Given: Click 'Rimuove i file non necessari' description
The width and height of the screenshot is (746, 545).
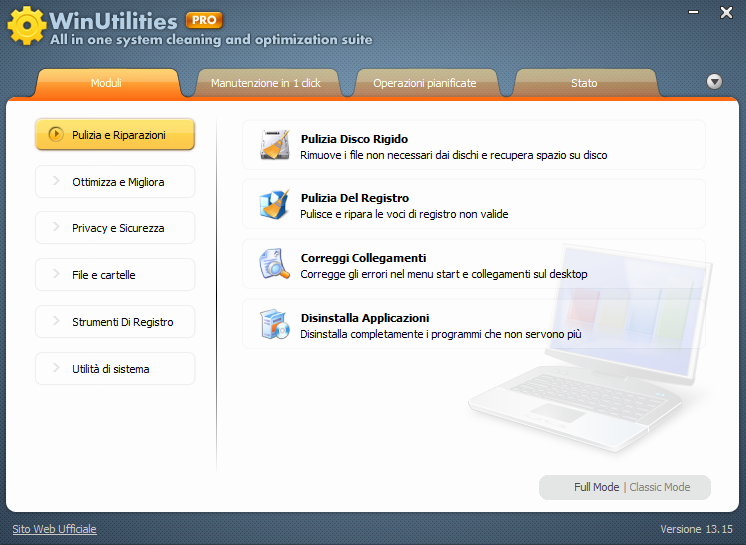Looking at the screenshot, I should 454,155.
